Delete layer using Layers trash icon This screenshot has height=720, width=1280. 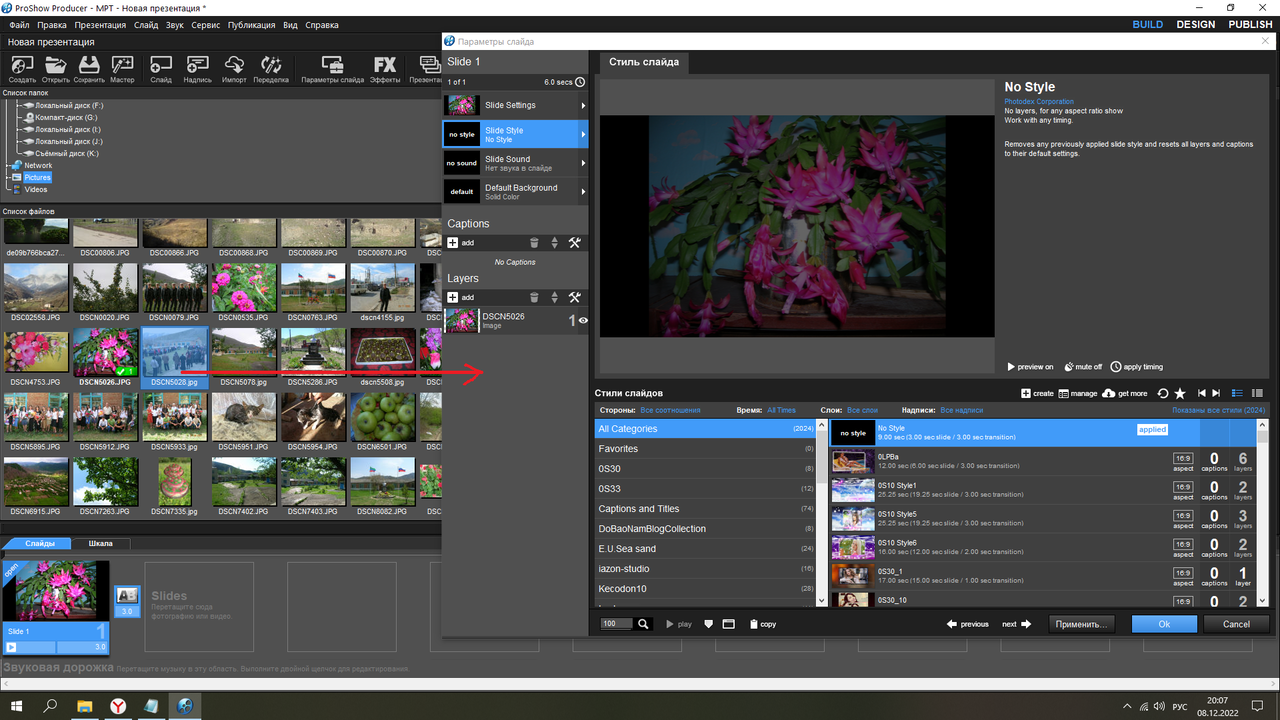coord(534,297)
